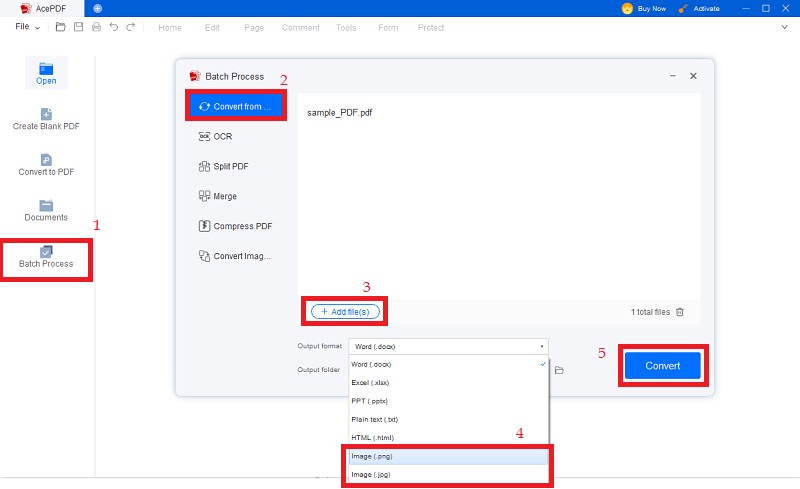Viewport: 800px width, 489px height.
Task: Click the Activate key button
Action: (699, 9)
